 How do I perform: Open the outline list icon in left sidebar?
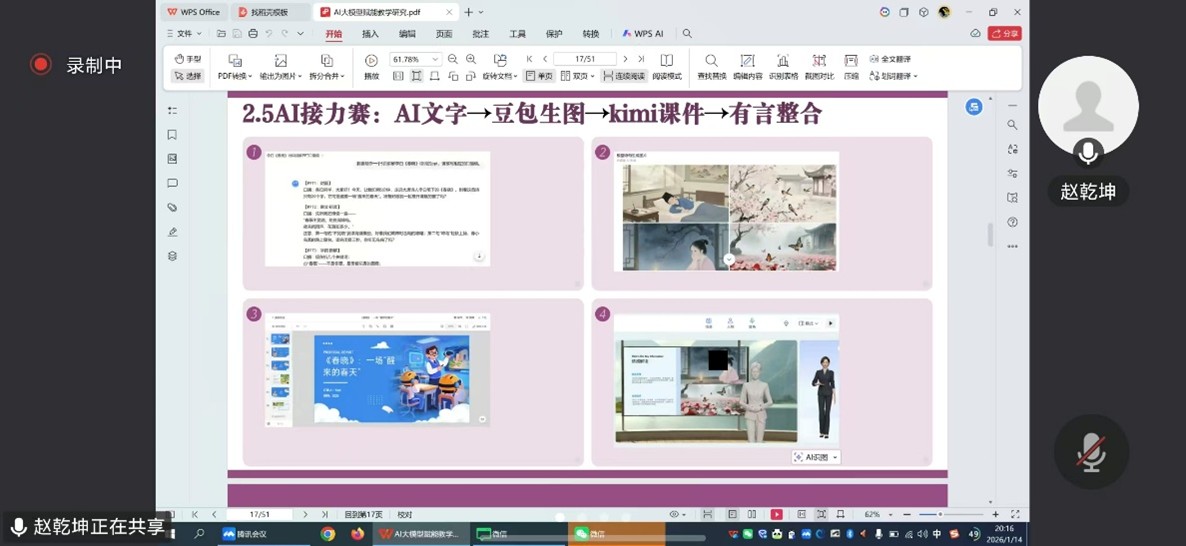tap(172, 110)
